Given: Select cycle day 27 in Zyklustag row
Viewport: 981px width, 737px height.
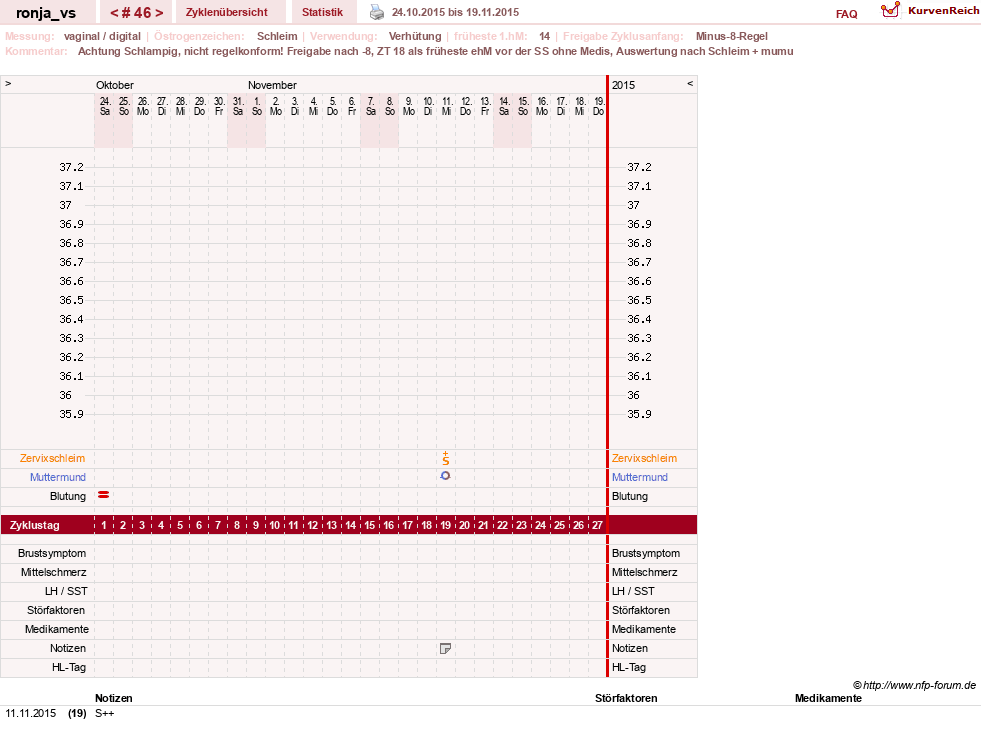Looking at the screenshot, I should [x=597, y=525].
